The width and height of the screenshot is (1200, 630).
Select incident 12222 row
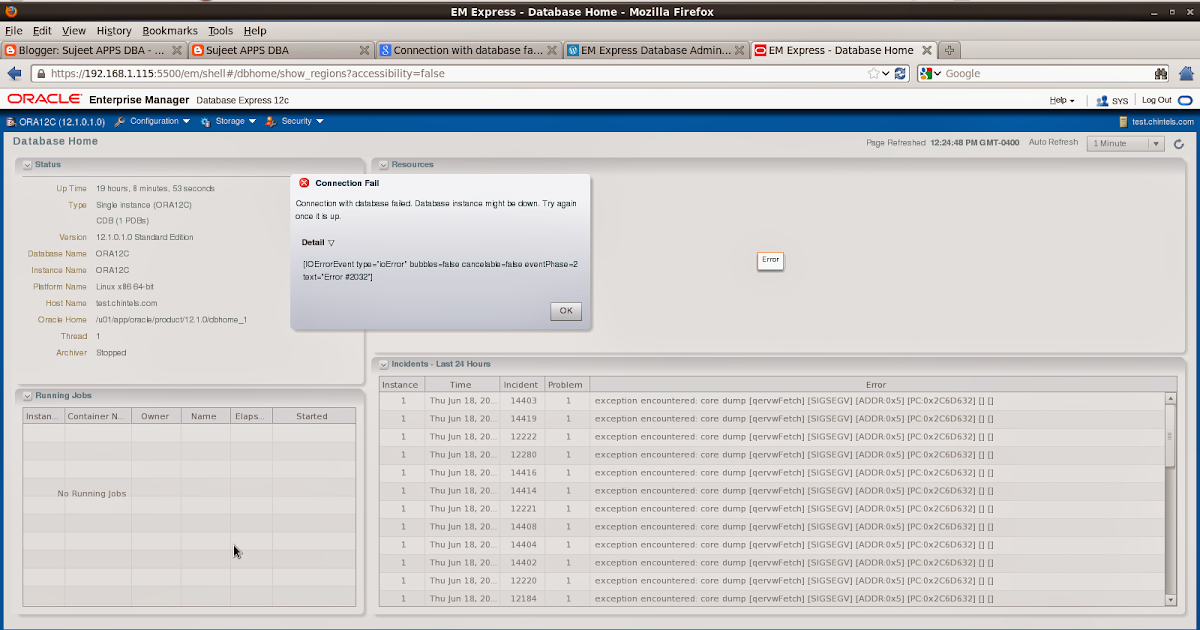pos(771,436)
